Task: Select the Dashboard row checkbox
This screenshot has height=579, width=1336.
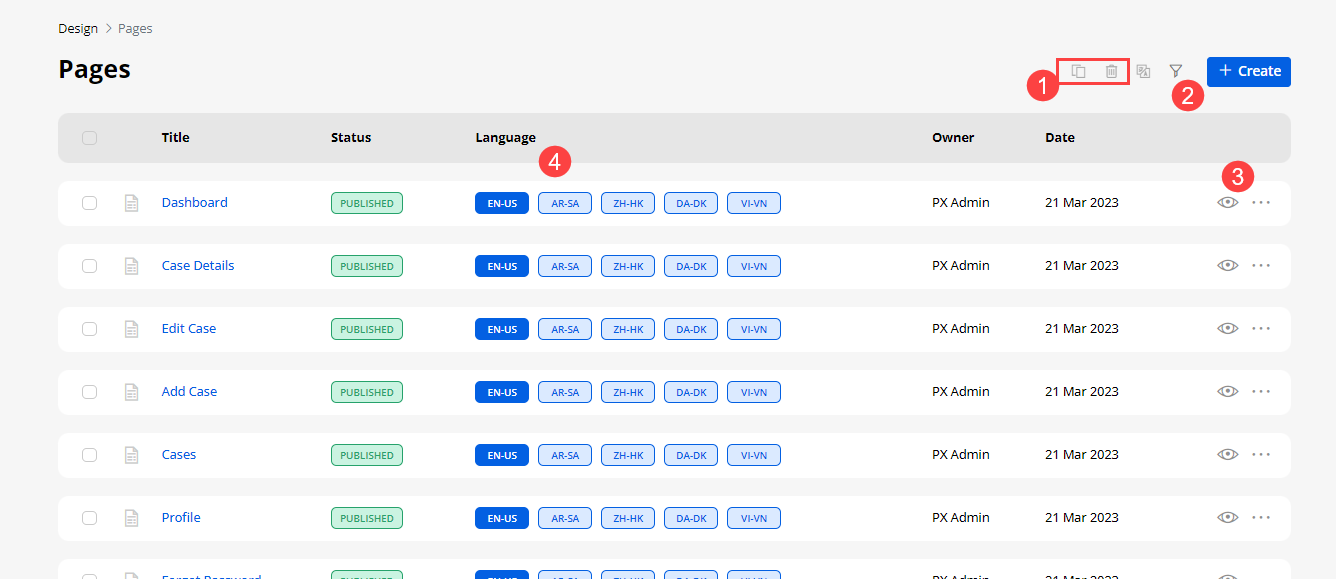Action: coord(90,203)
